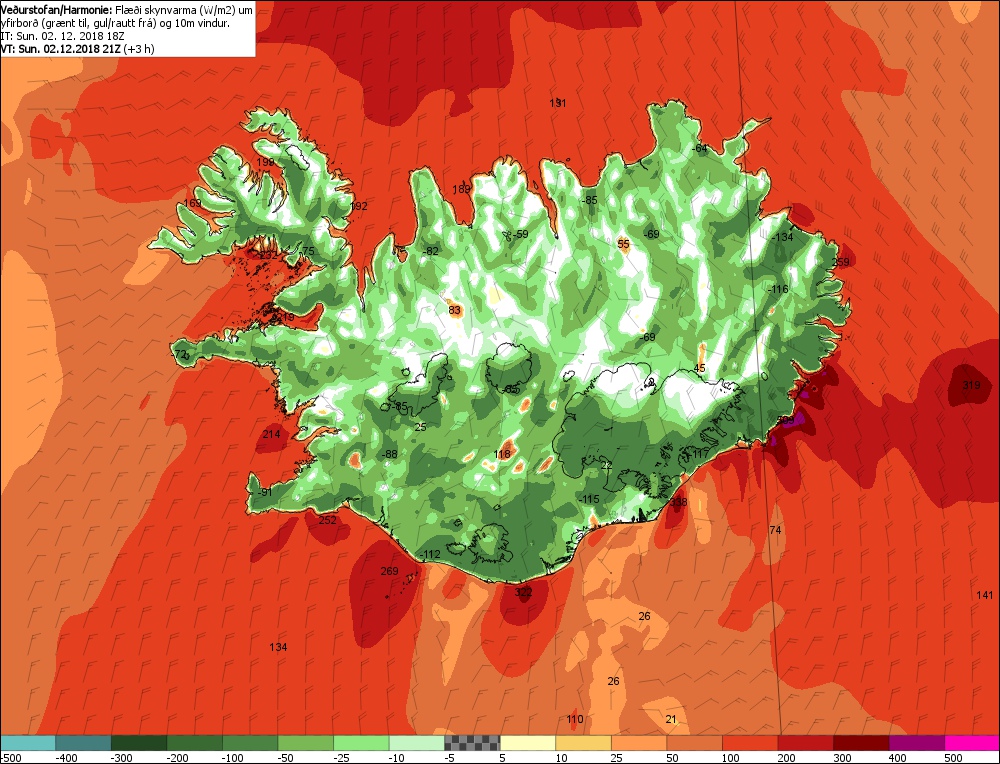Image resolution: width=1000 pixels, height=764 pixels.
Task: Click the 131 flux value north of Iceland
Action: pos(558,103)
